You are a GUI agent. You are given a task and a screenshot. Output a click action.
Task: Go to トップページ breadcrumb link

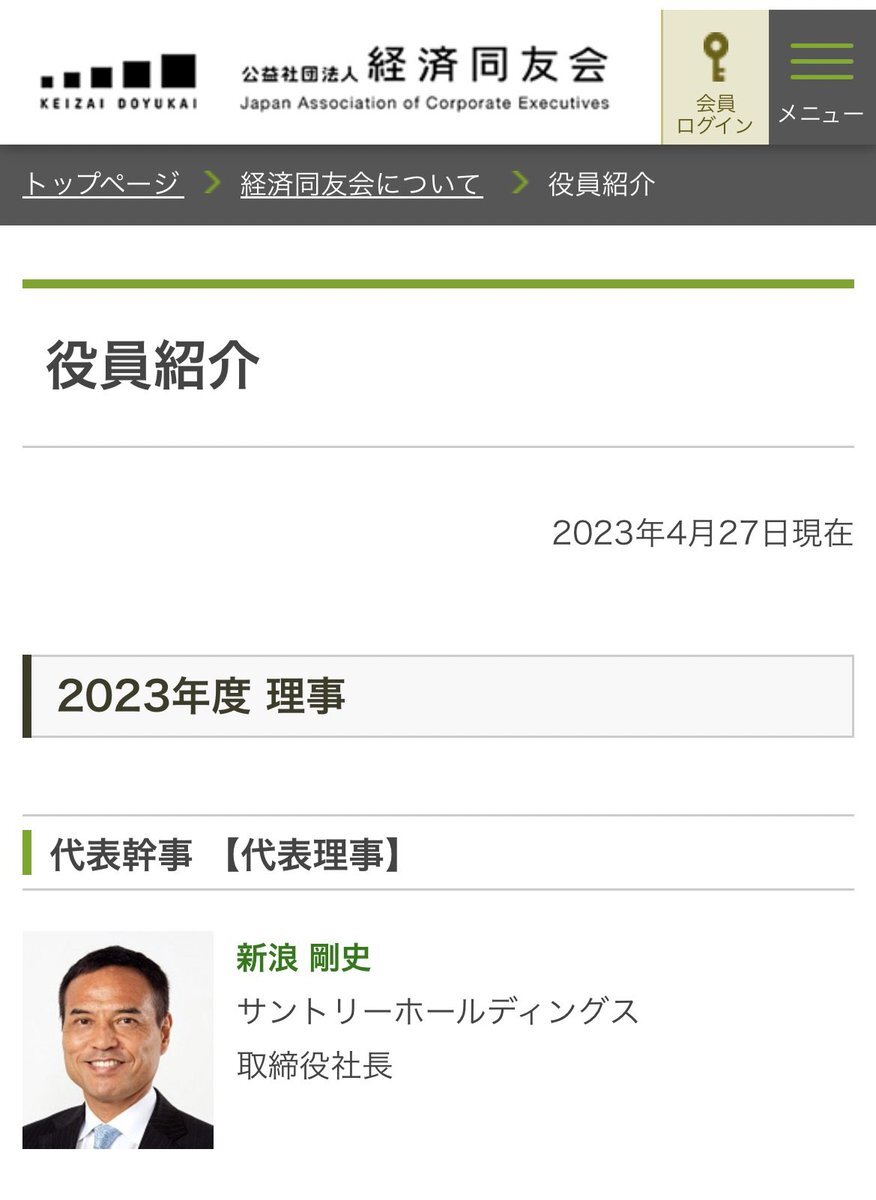[x=103, y=184]
